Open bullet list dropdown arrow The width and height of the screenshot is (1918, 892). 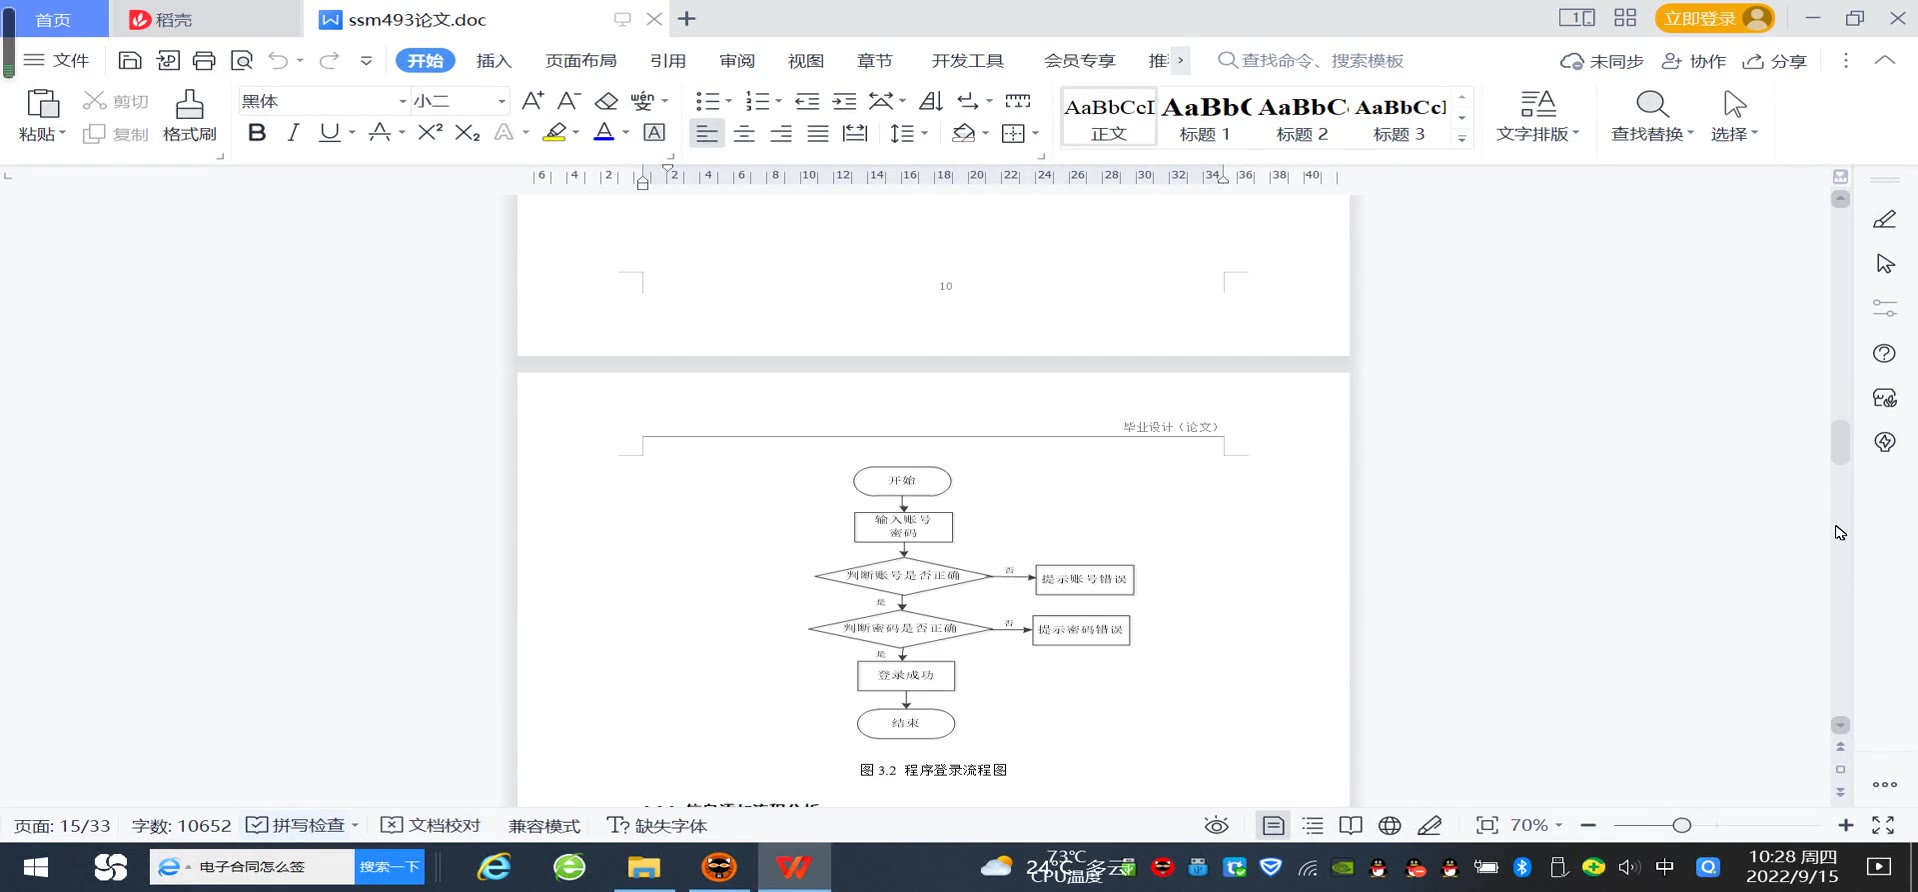[728, 101]
